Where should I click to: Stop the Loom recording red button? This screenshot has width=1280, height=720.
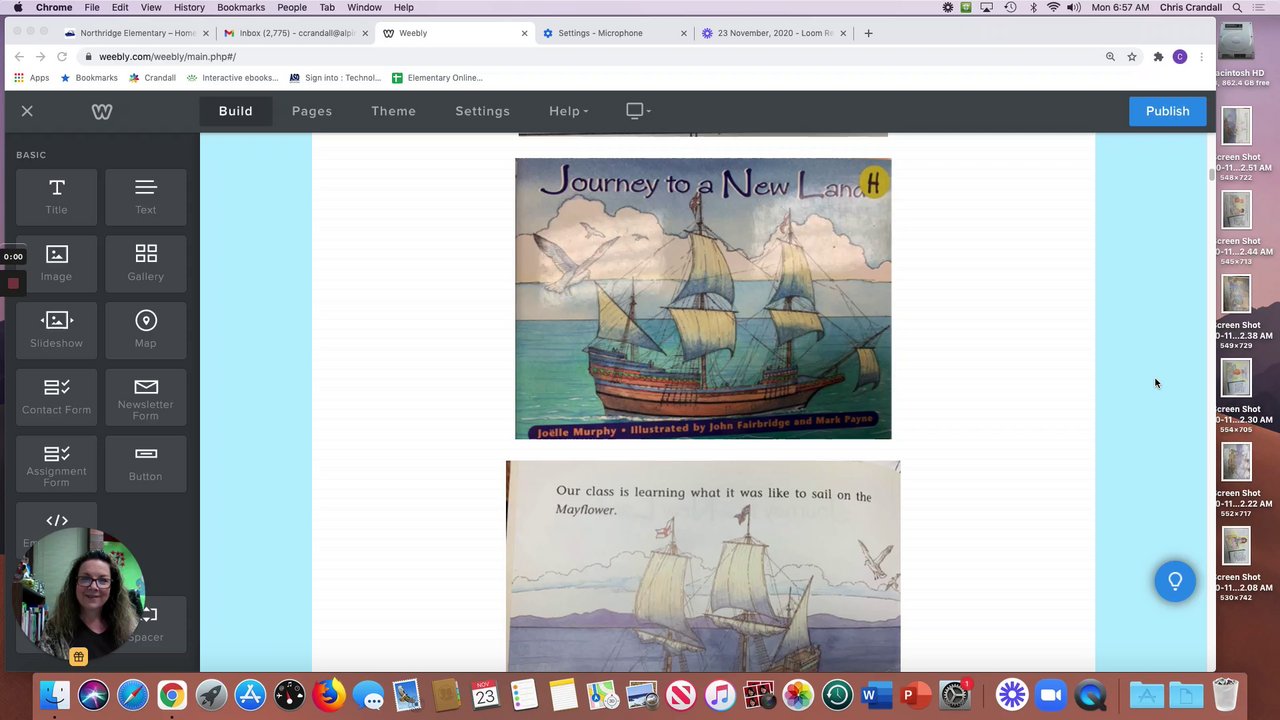click(x=13, y=283)
